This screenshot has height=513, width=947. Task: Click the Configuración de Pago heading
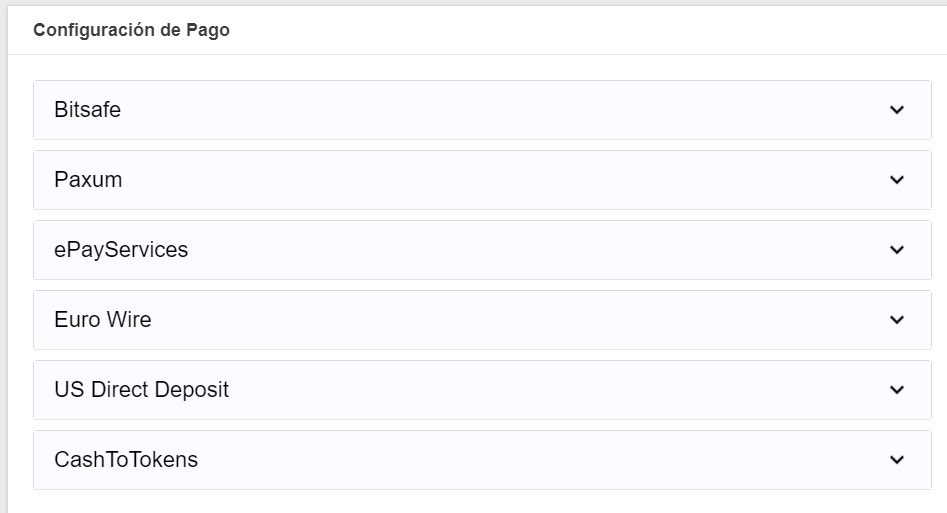131,30
